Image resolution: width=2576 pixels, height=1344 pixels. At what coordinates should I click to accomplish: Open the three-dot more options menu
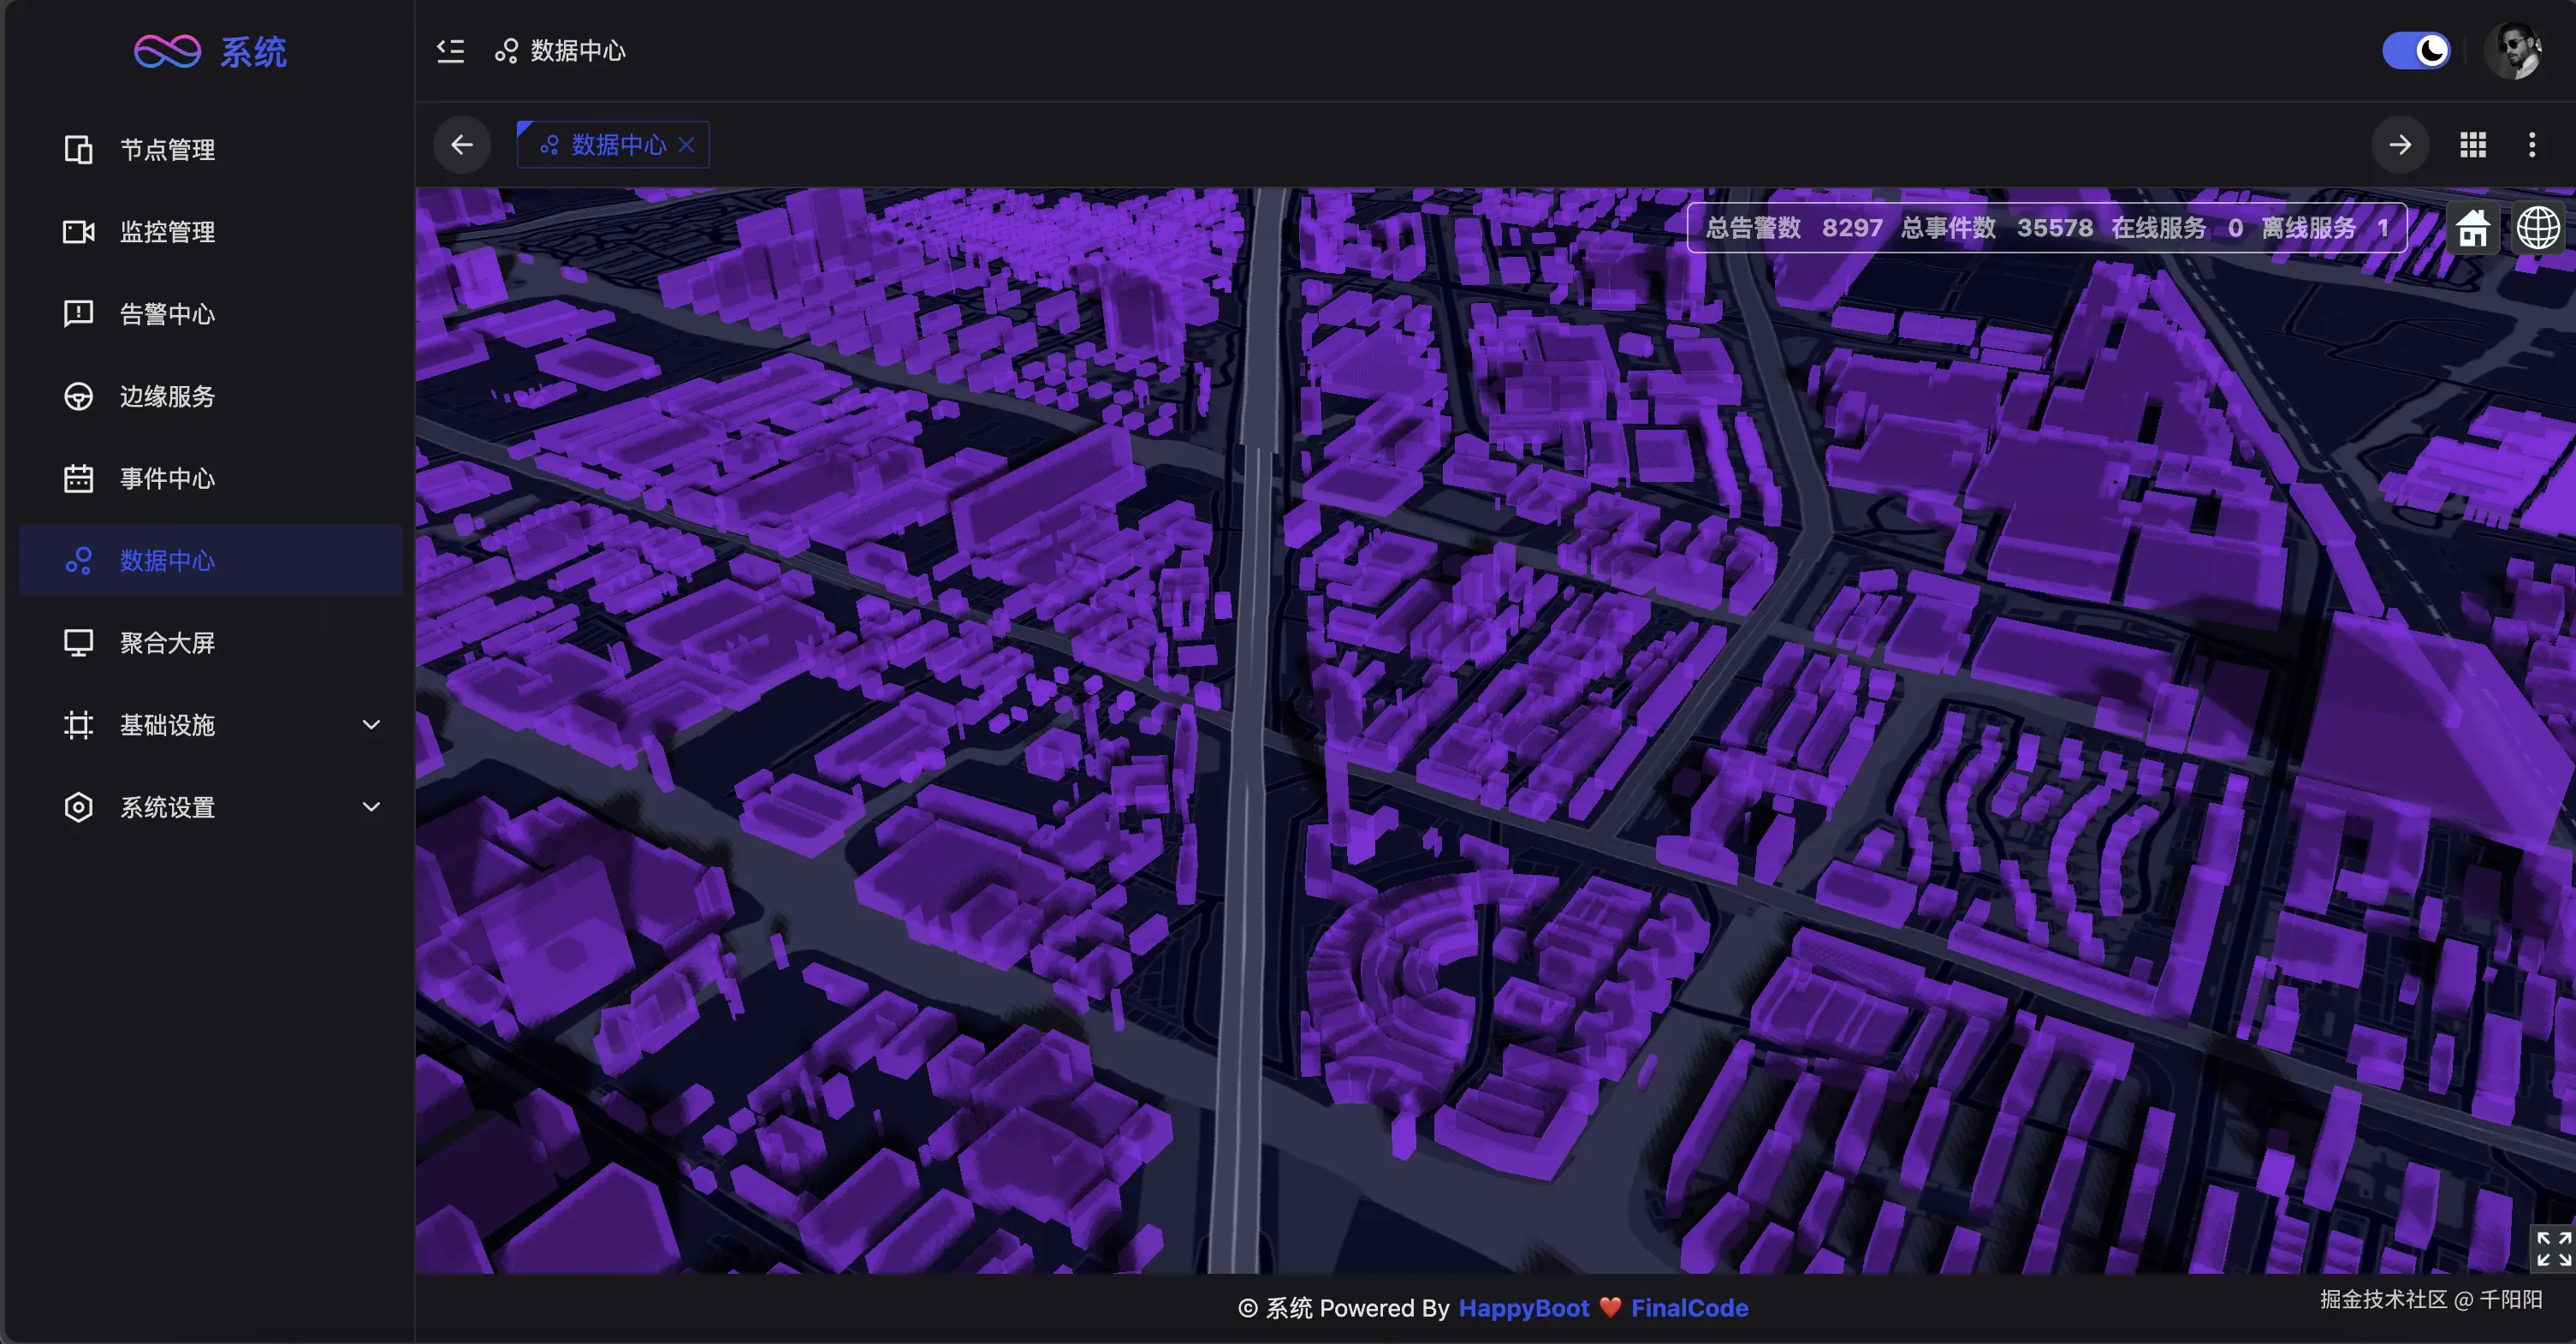click(2532, 145)
